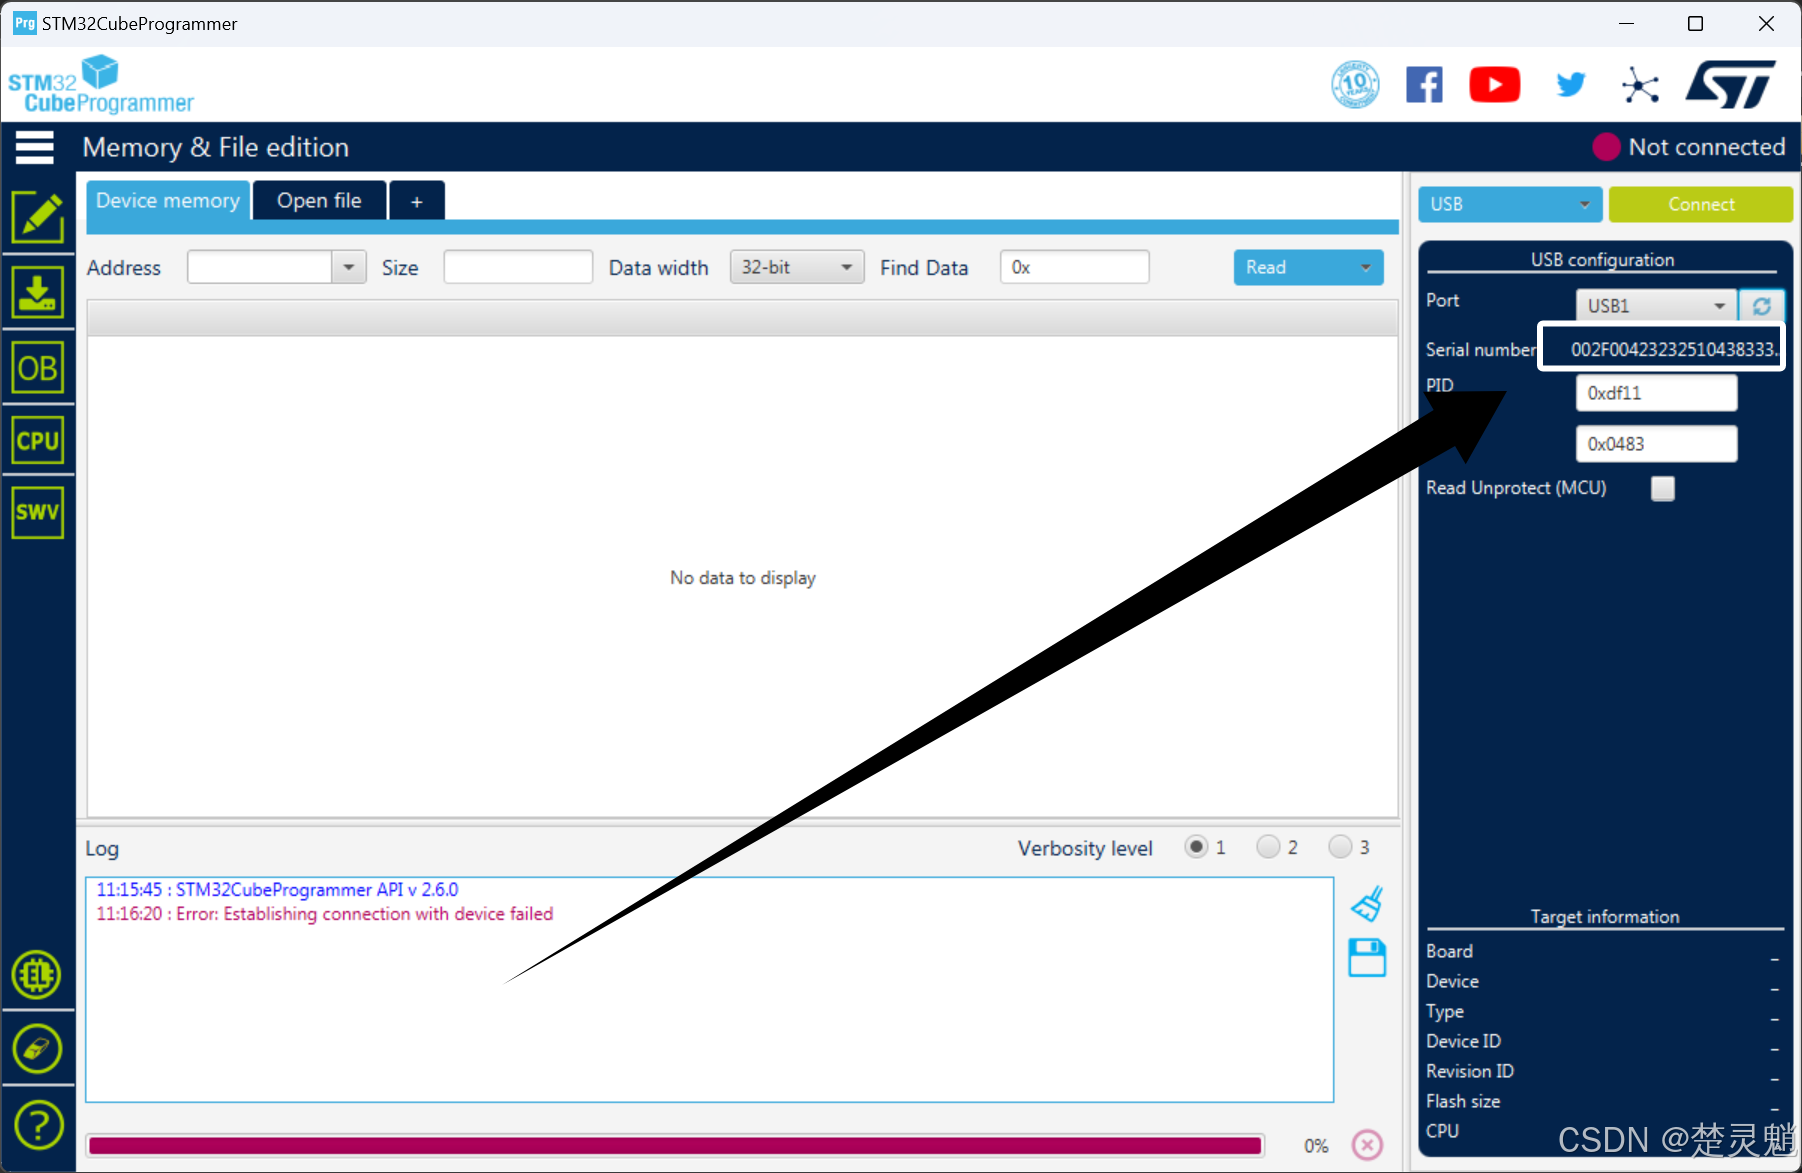Click the USB configuration heading
Screen dimensions: 1802x1173
(1602, 260)
